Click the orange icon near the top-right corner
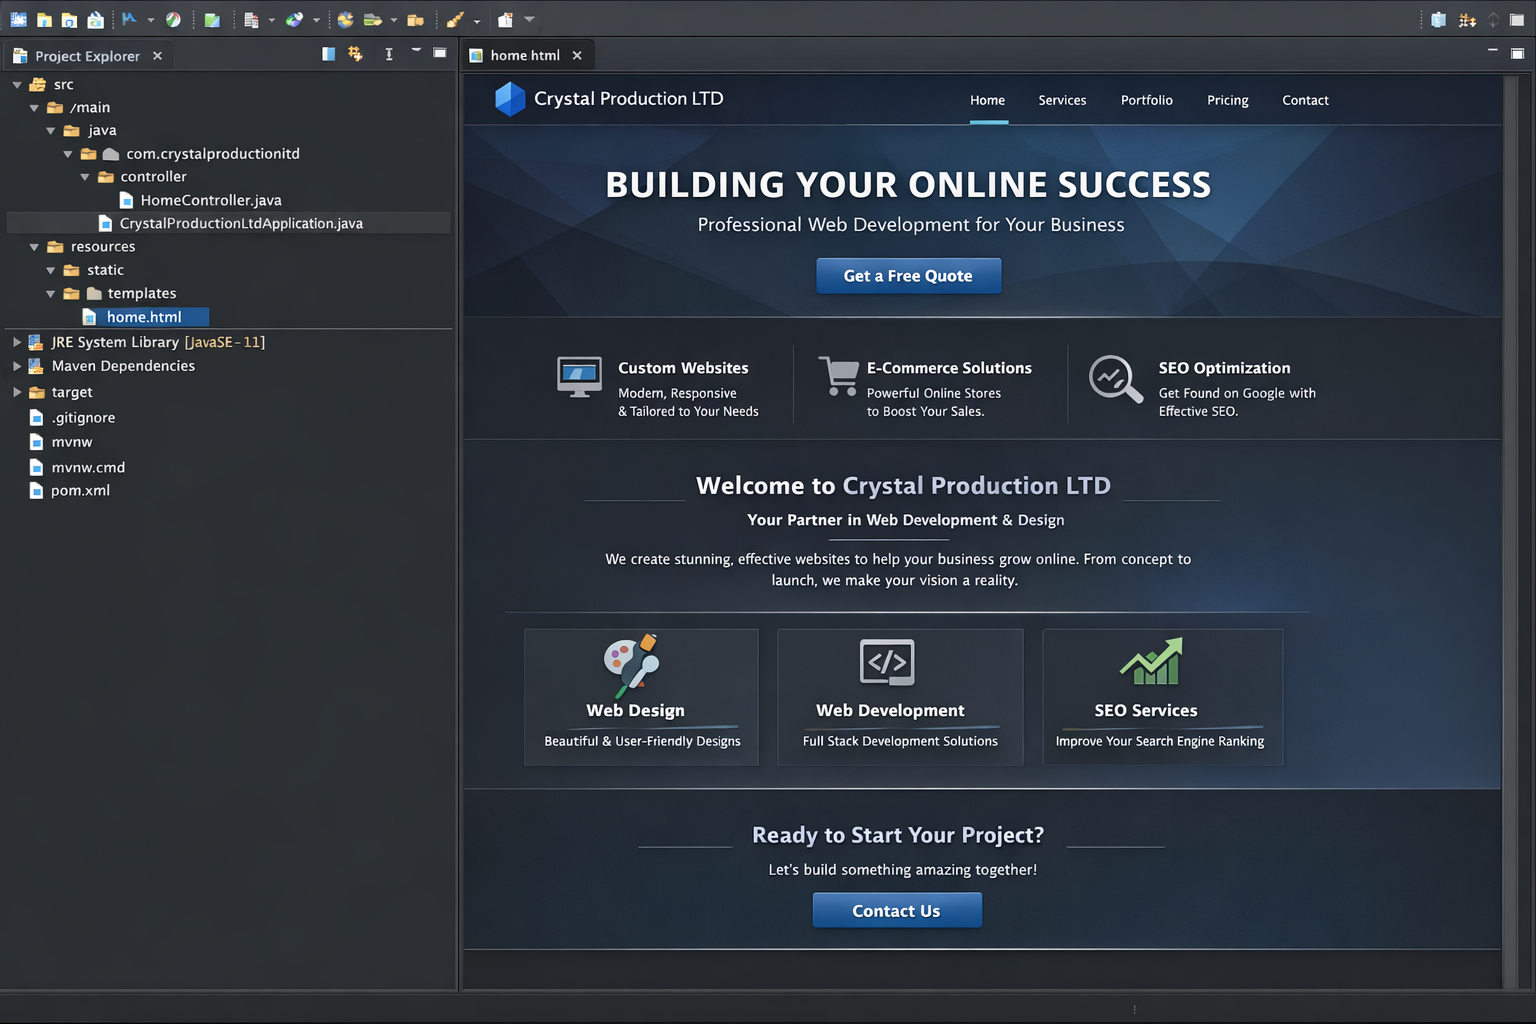1536x1024 pixels. (1467, 19)
